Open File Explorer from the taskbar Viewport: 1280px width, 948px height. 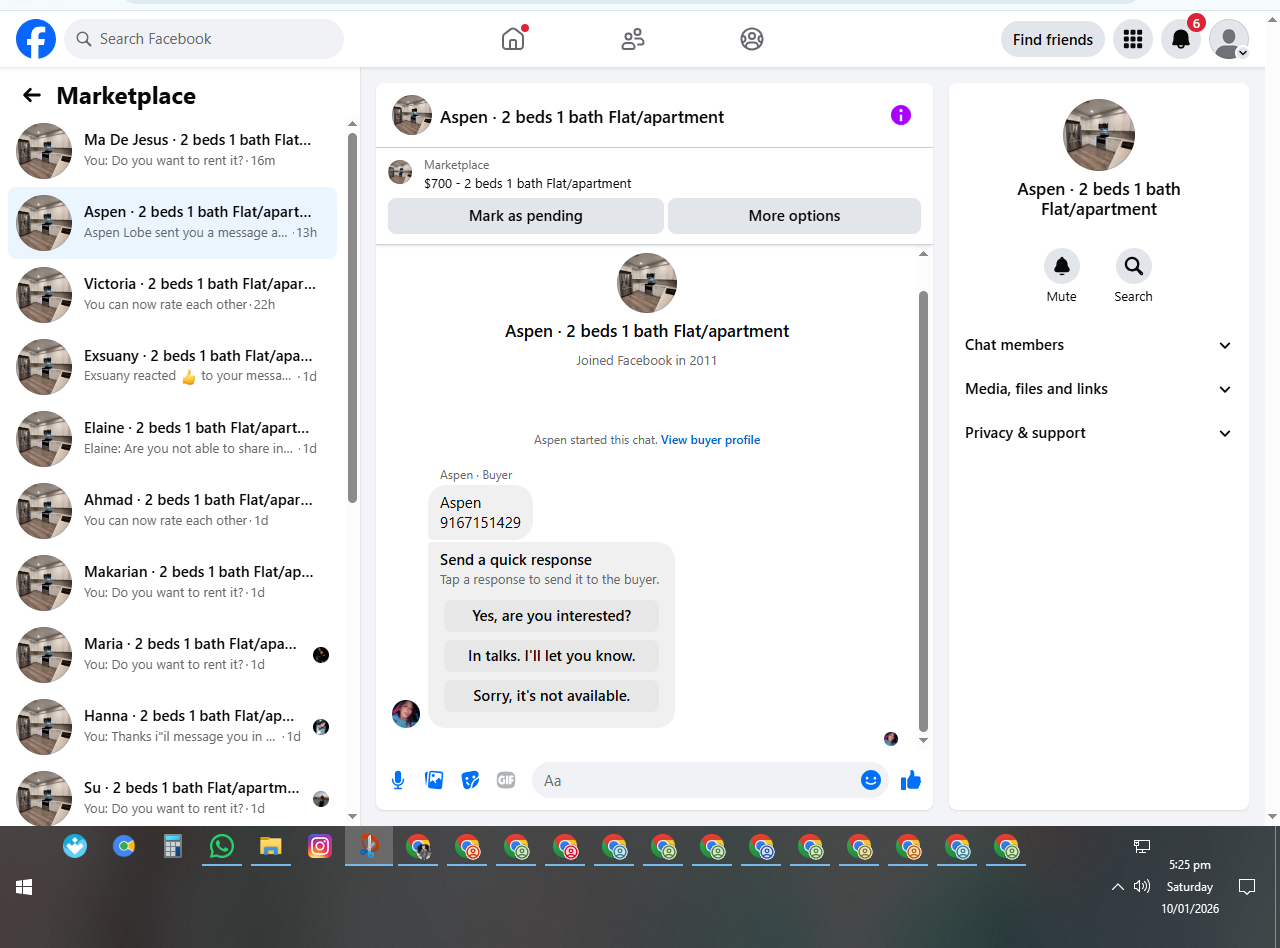click(270, 846)
